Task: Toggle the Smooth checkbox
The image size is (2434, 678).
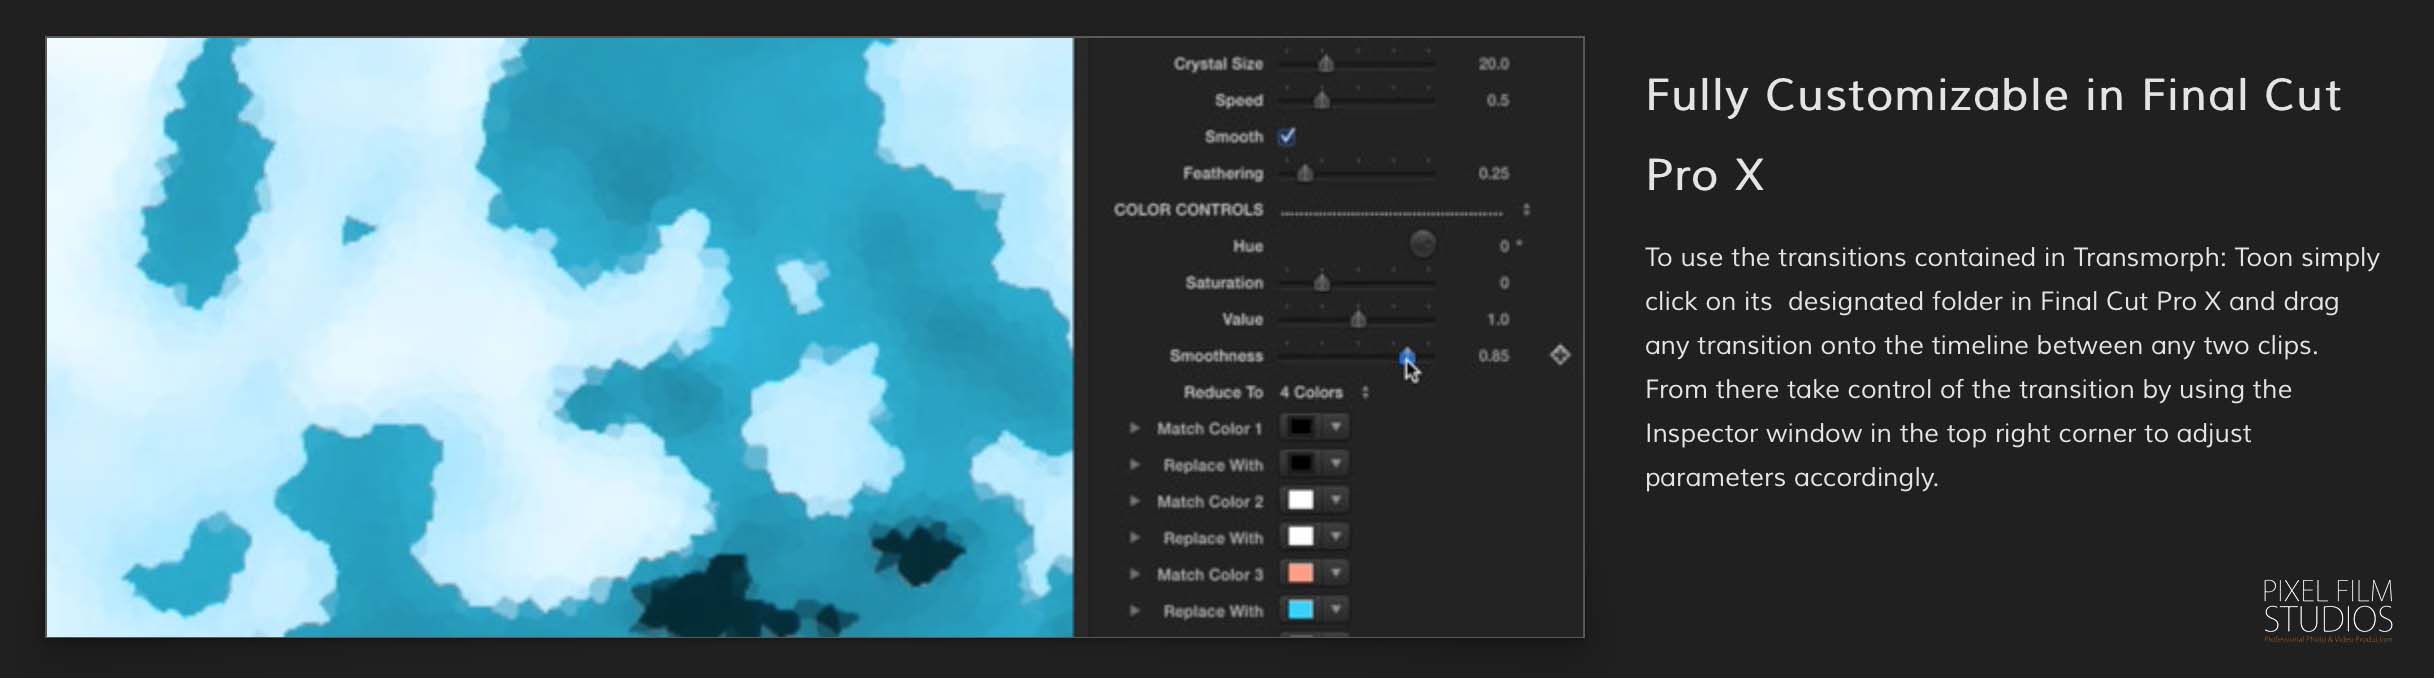Action: point(1288,136)
